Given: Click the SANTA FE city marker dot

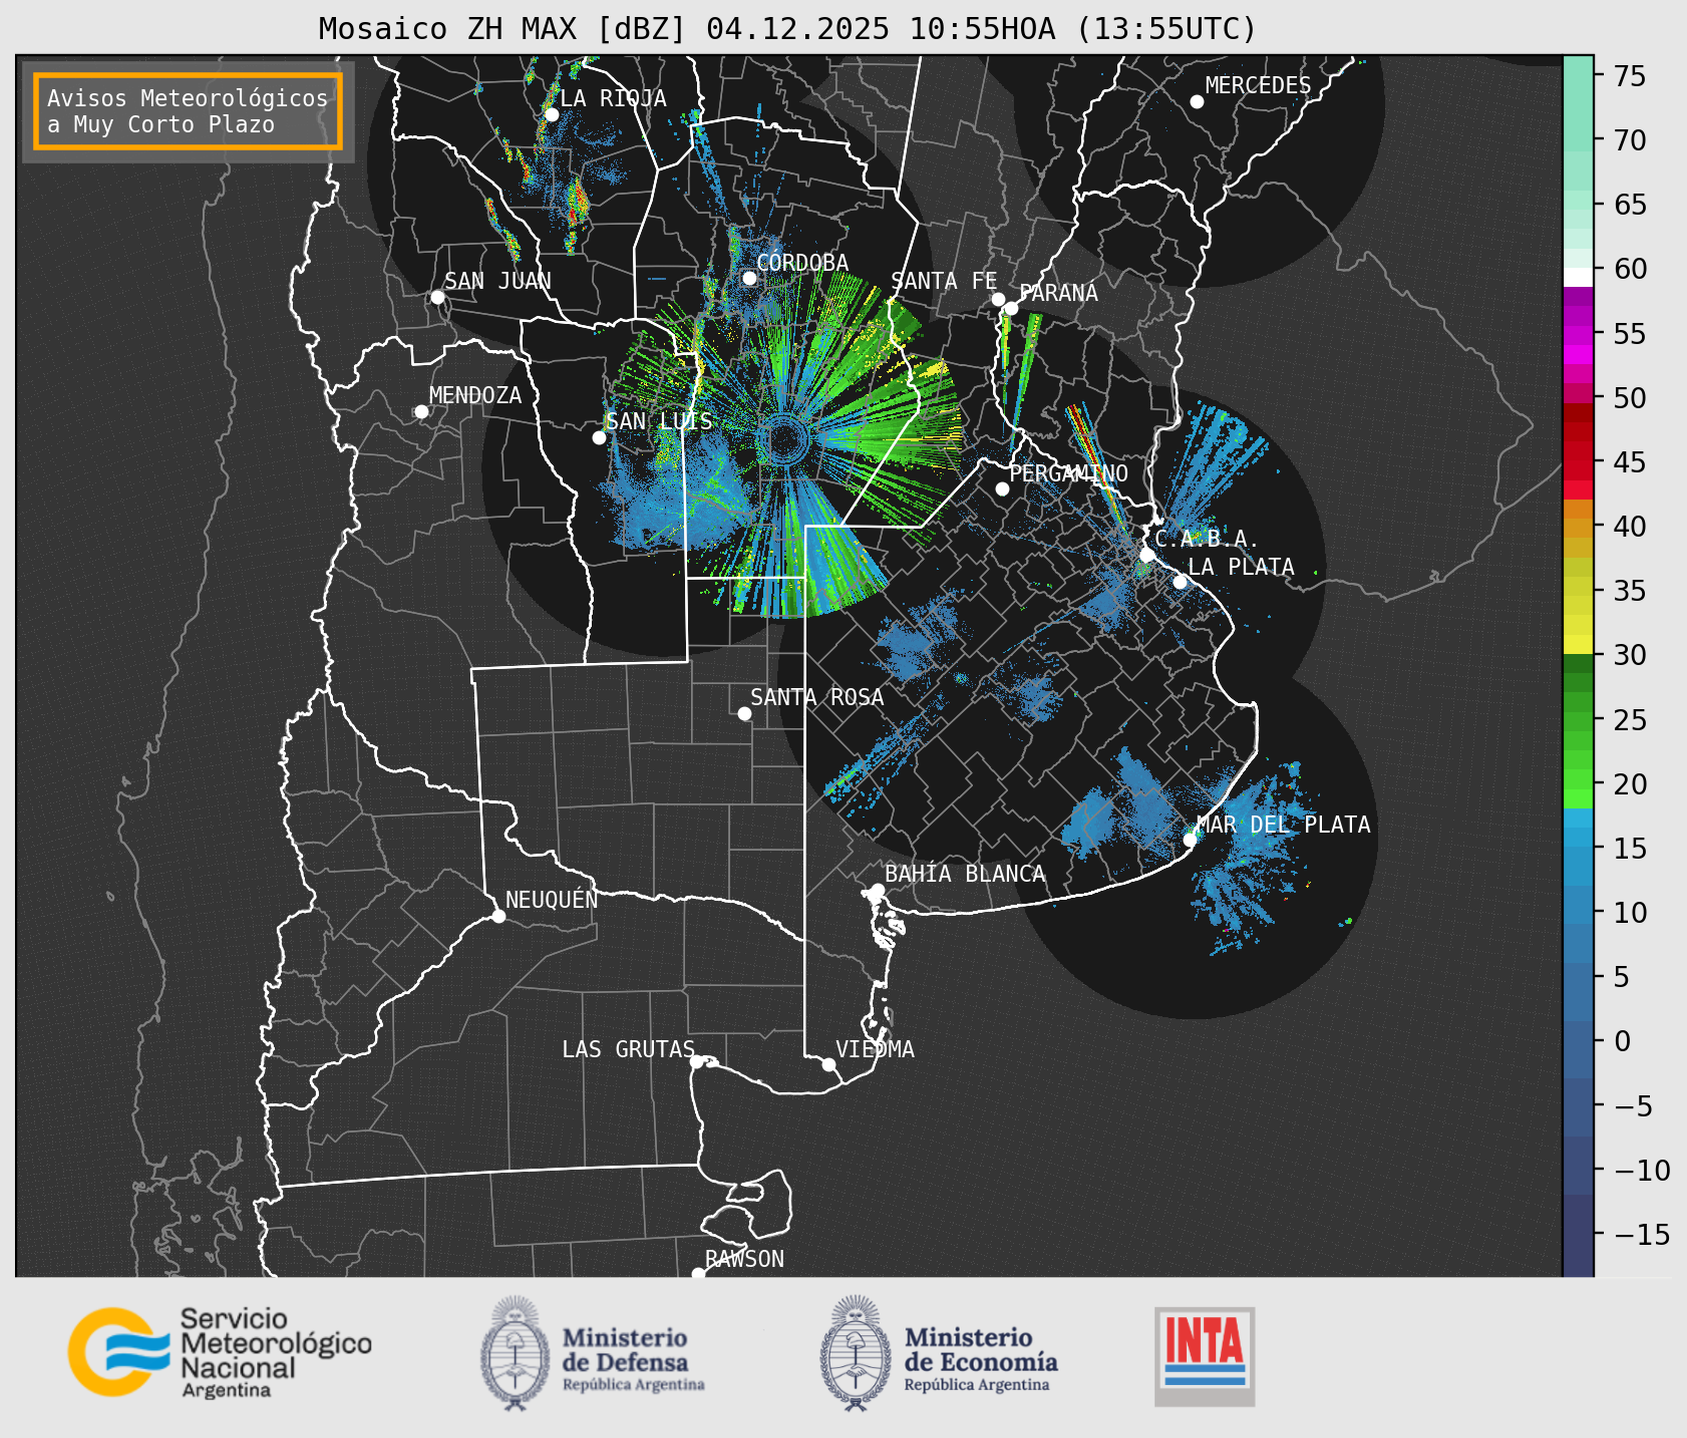Looking at the screenshot, I should pyautogui.click(x=998, y=299).
